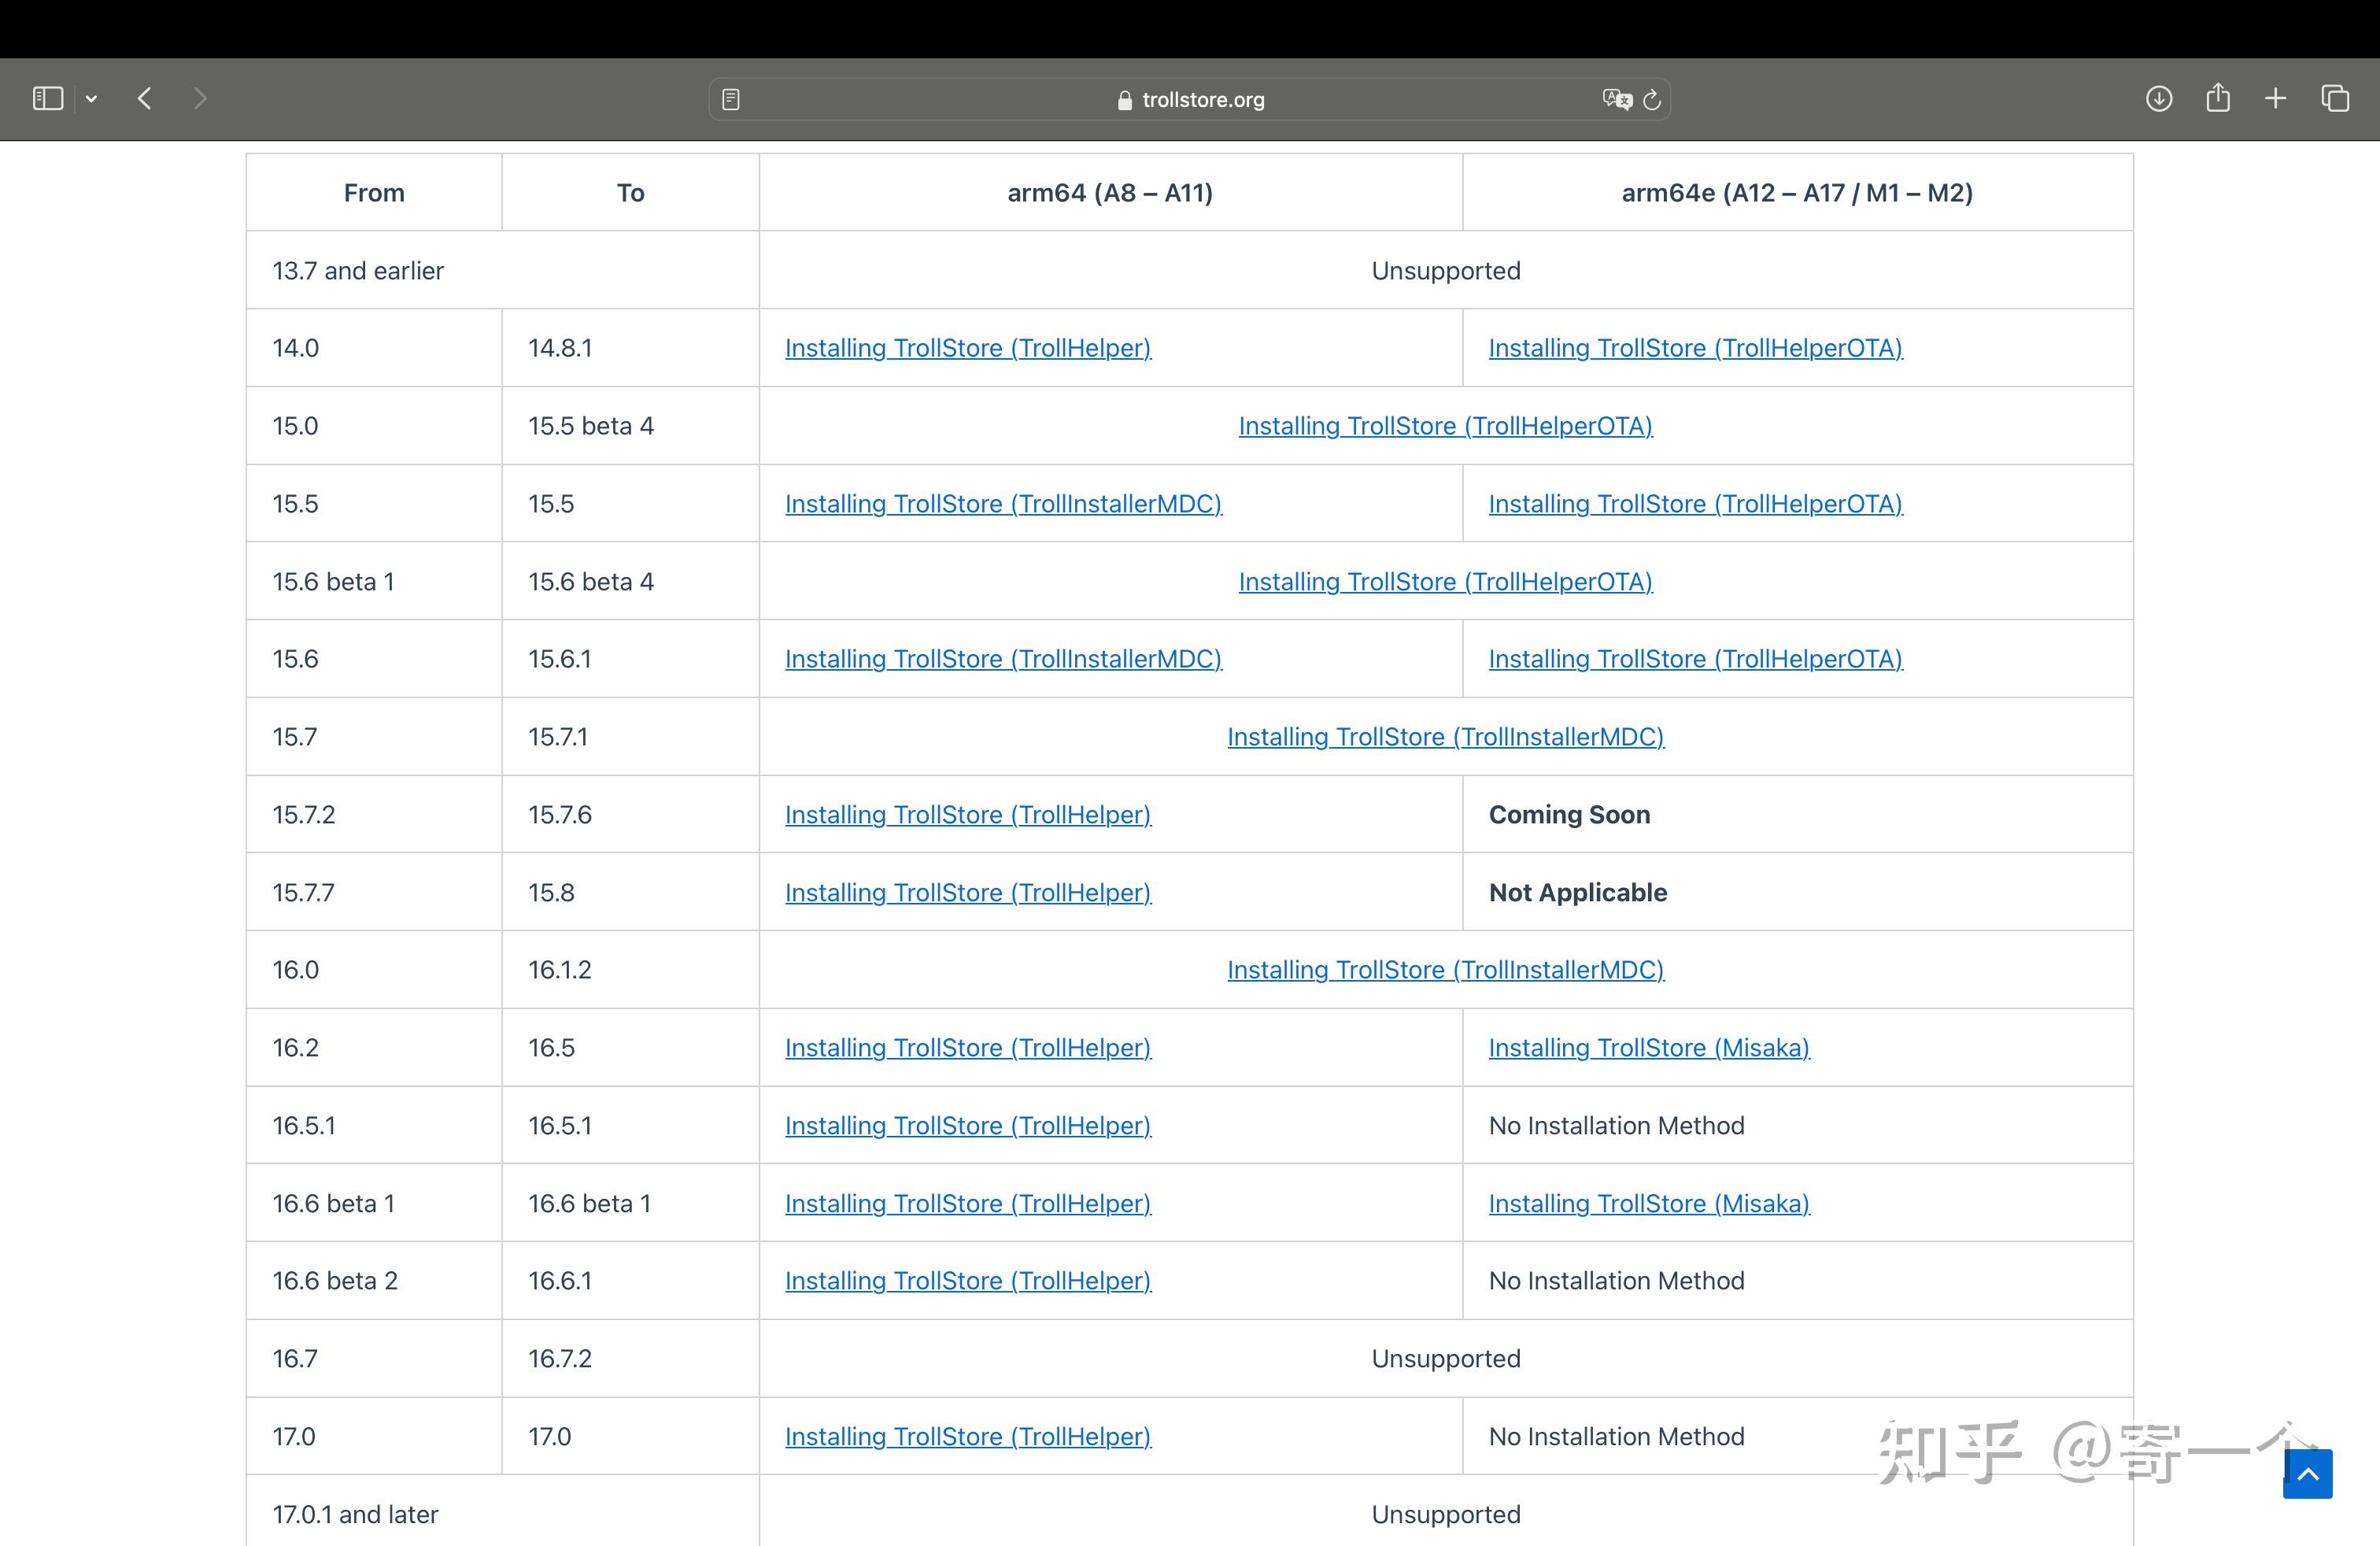Click the 'From' column header
Screen dimensions: 2380x1546
[374, 193]
